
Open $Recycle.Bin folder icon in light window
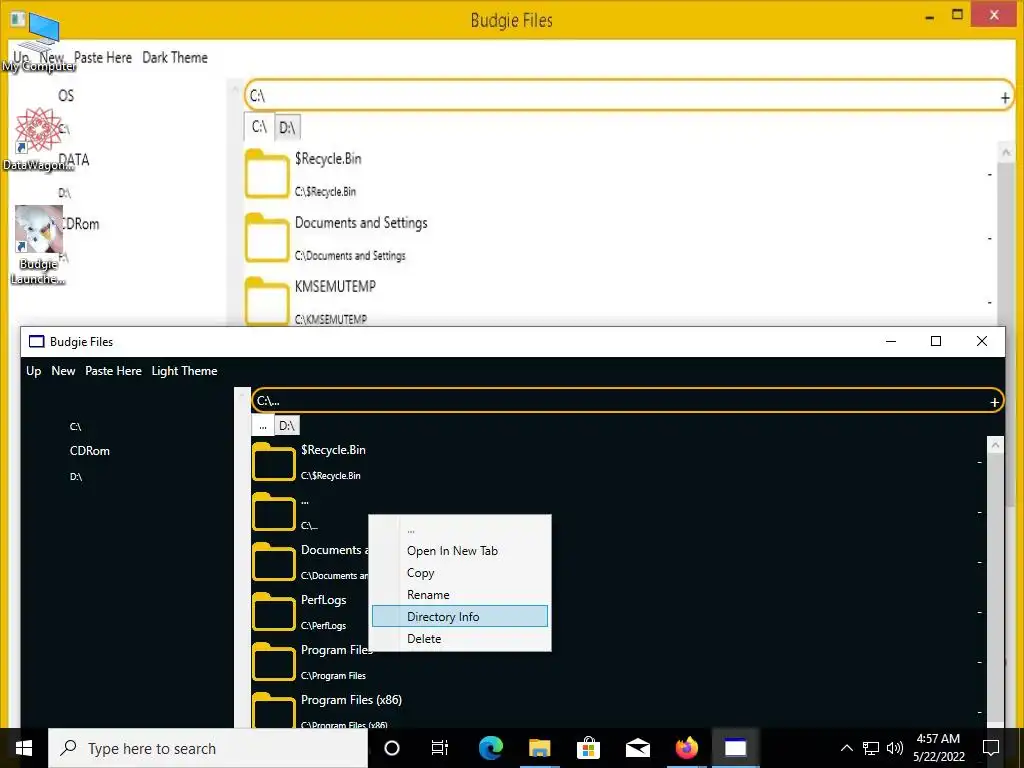267,174
